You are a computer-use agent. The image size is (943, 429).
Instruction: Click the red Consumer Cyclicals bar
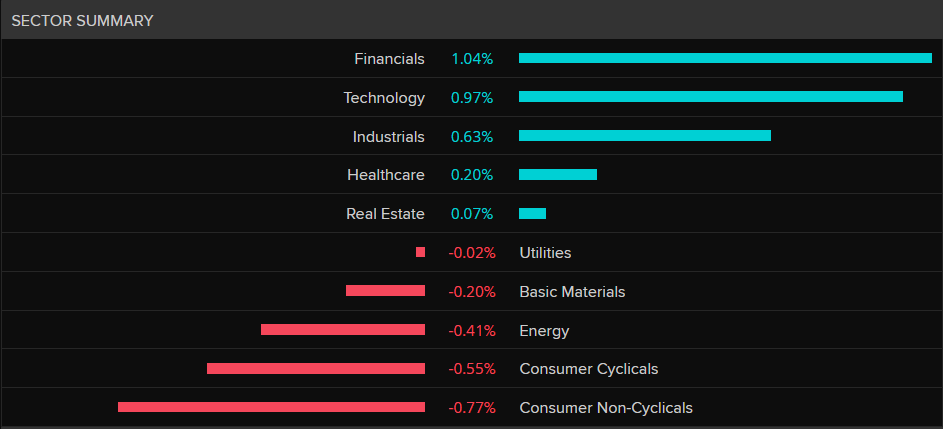(x=315, y=368)
